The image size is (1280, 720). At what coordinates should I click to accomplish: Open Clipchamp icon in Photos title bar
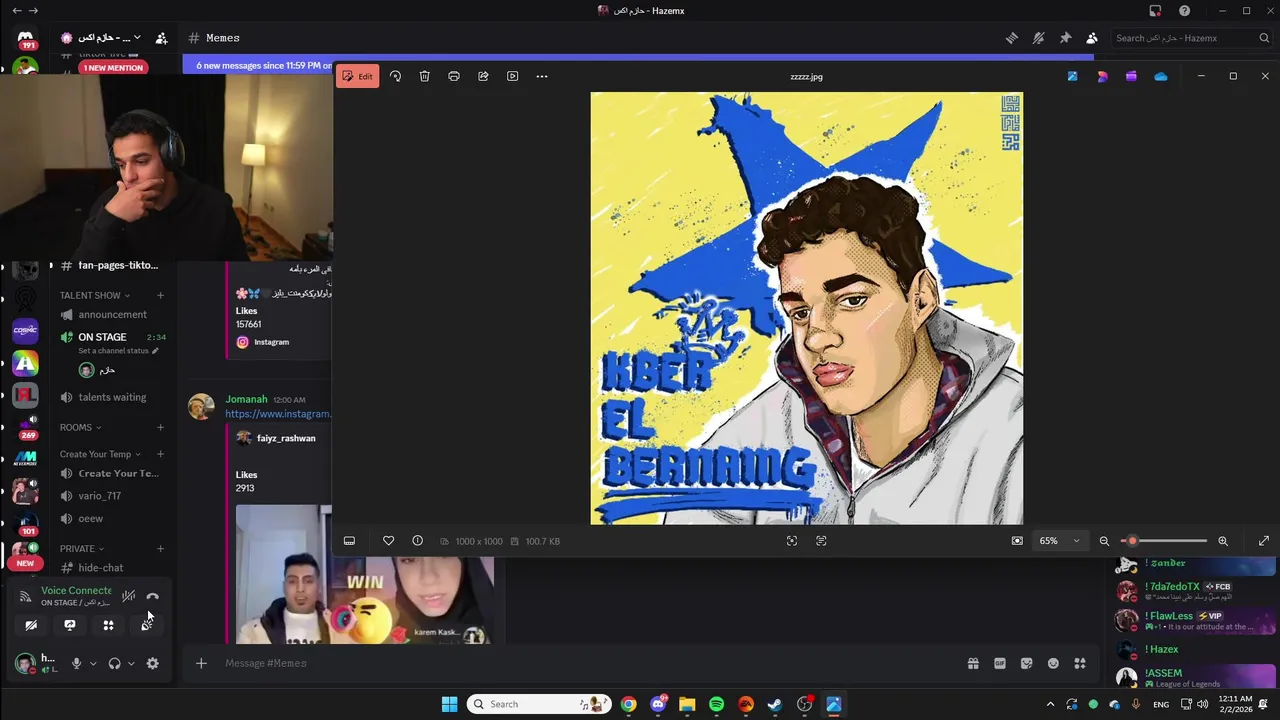coord(1131,76)
